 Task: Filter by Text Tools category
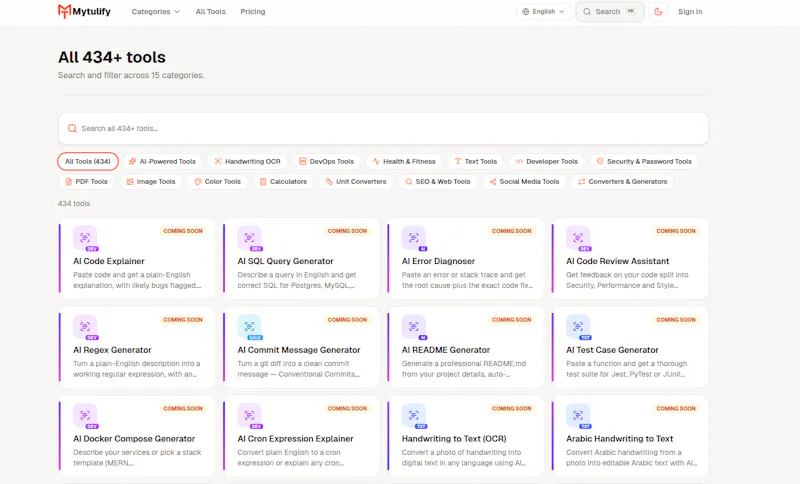476,161
